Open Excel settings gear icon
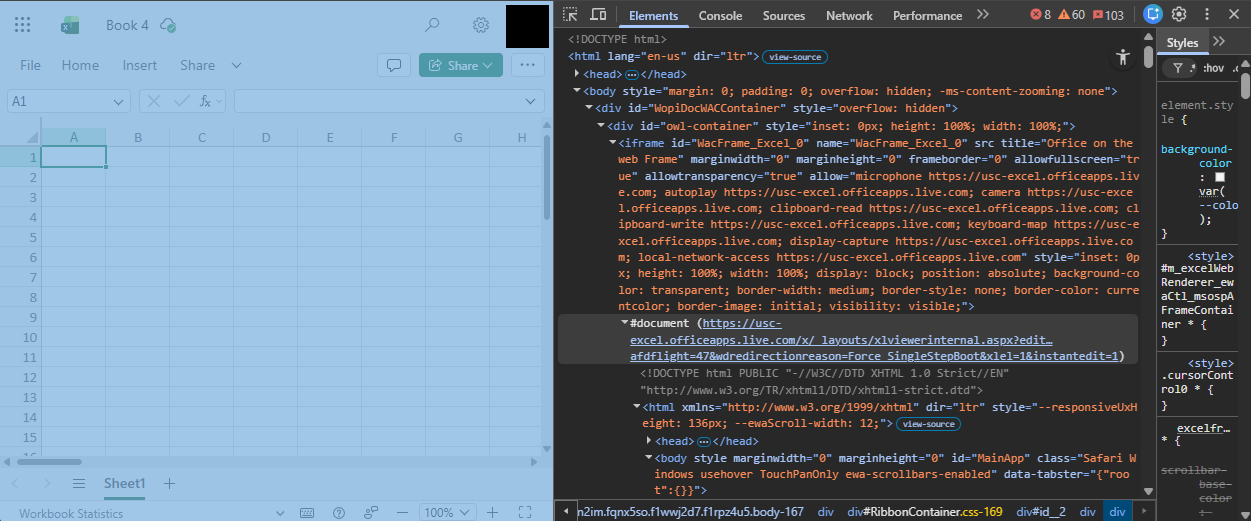 tap(481, 25)
